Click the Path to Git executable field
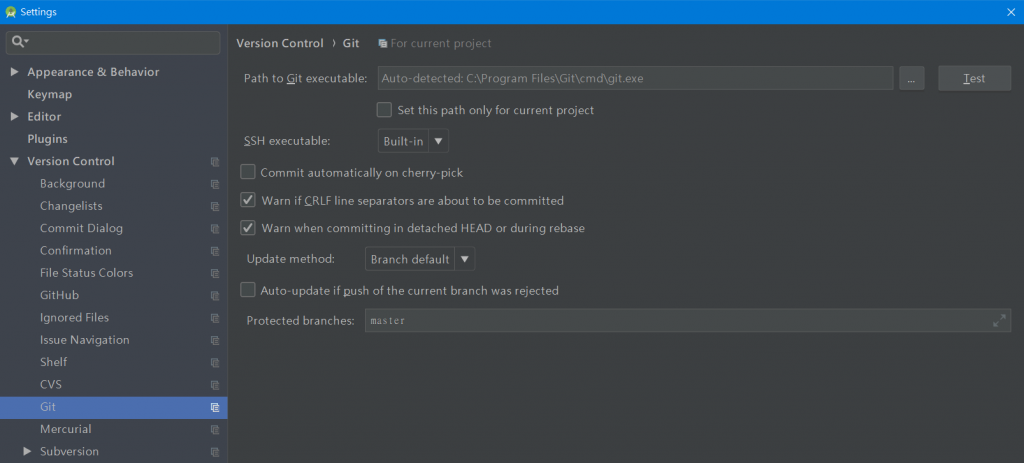This screenshot has width=1024, height=463. pos(635,78)
